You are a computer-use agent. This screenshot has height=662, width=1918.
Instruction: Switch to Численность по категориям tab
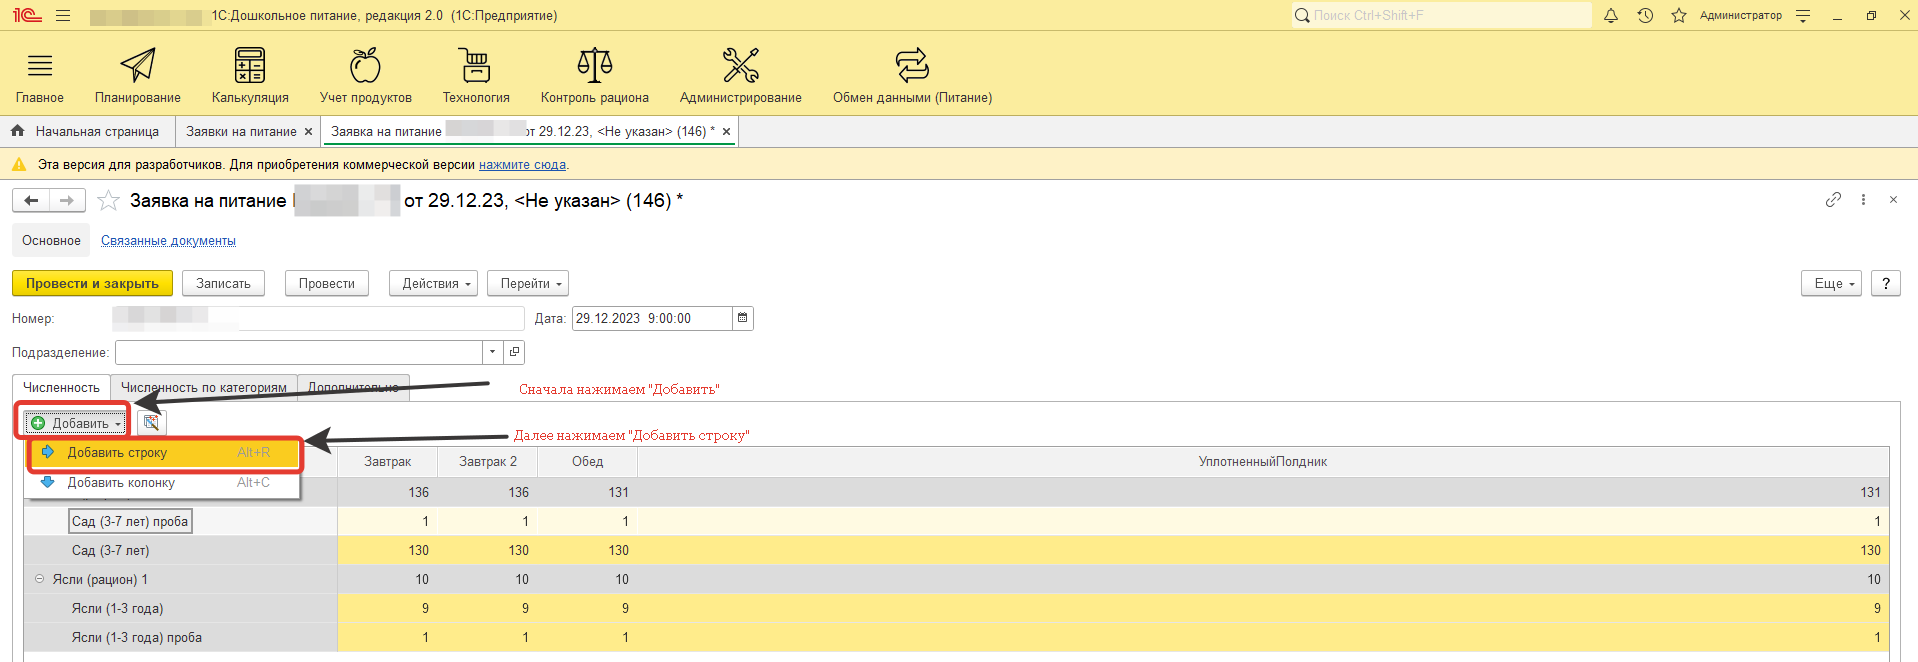point(204,388)
